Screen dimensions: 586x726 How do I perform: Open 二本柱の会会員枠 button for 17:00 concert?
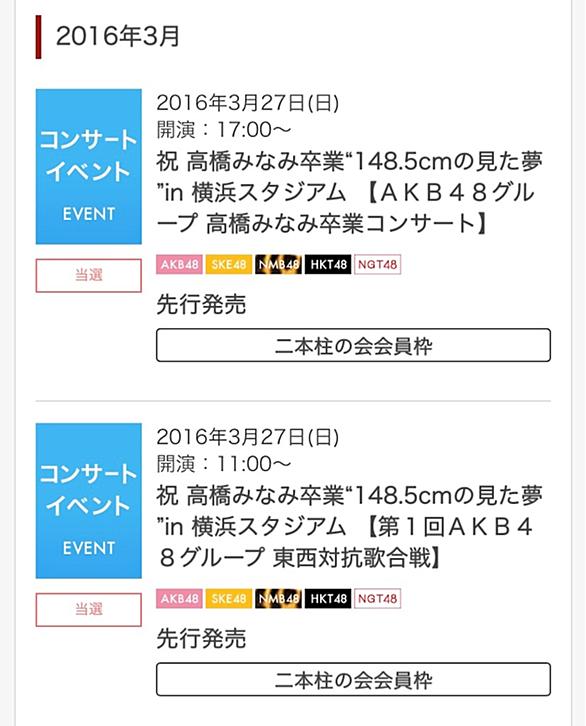[354, 345]
